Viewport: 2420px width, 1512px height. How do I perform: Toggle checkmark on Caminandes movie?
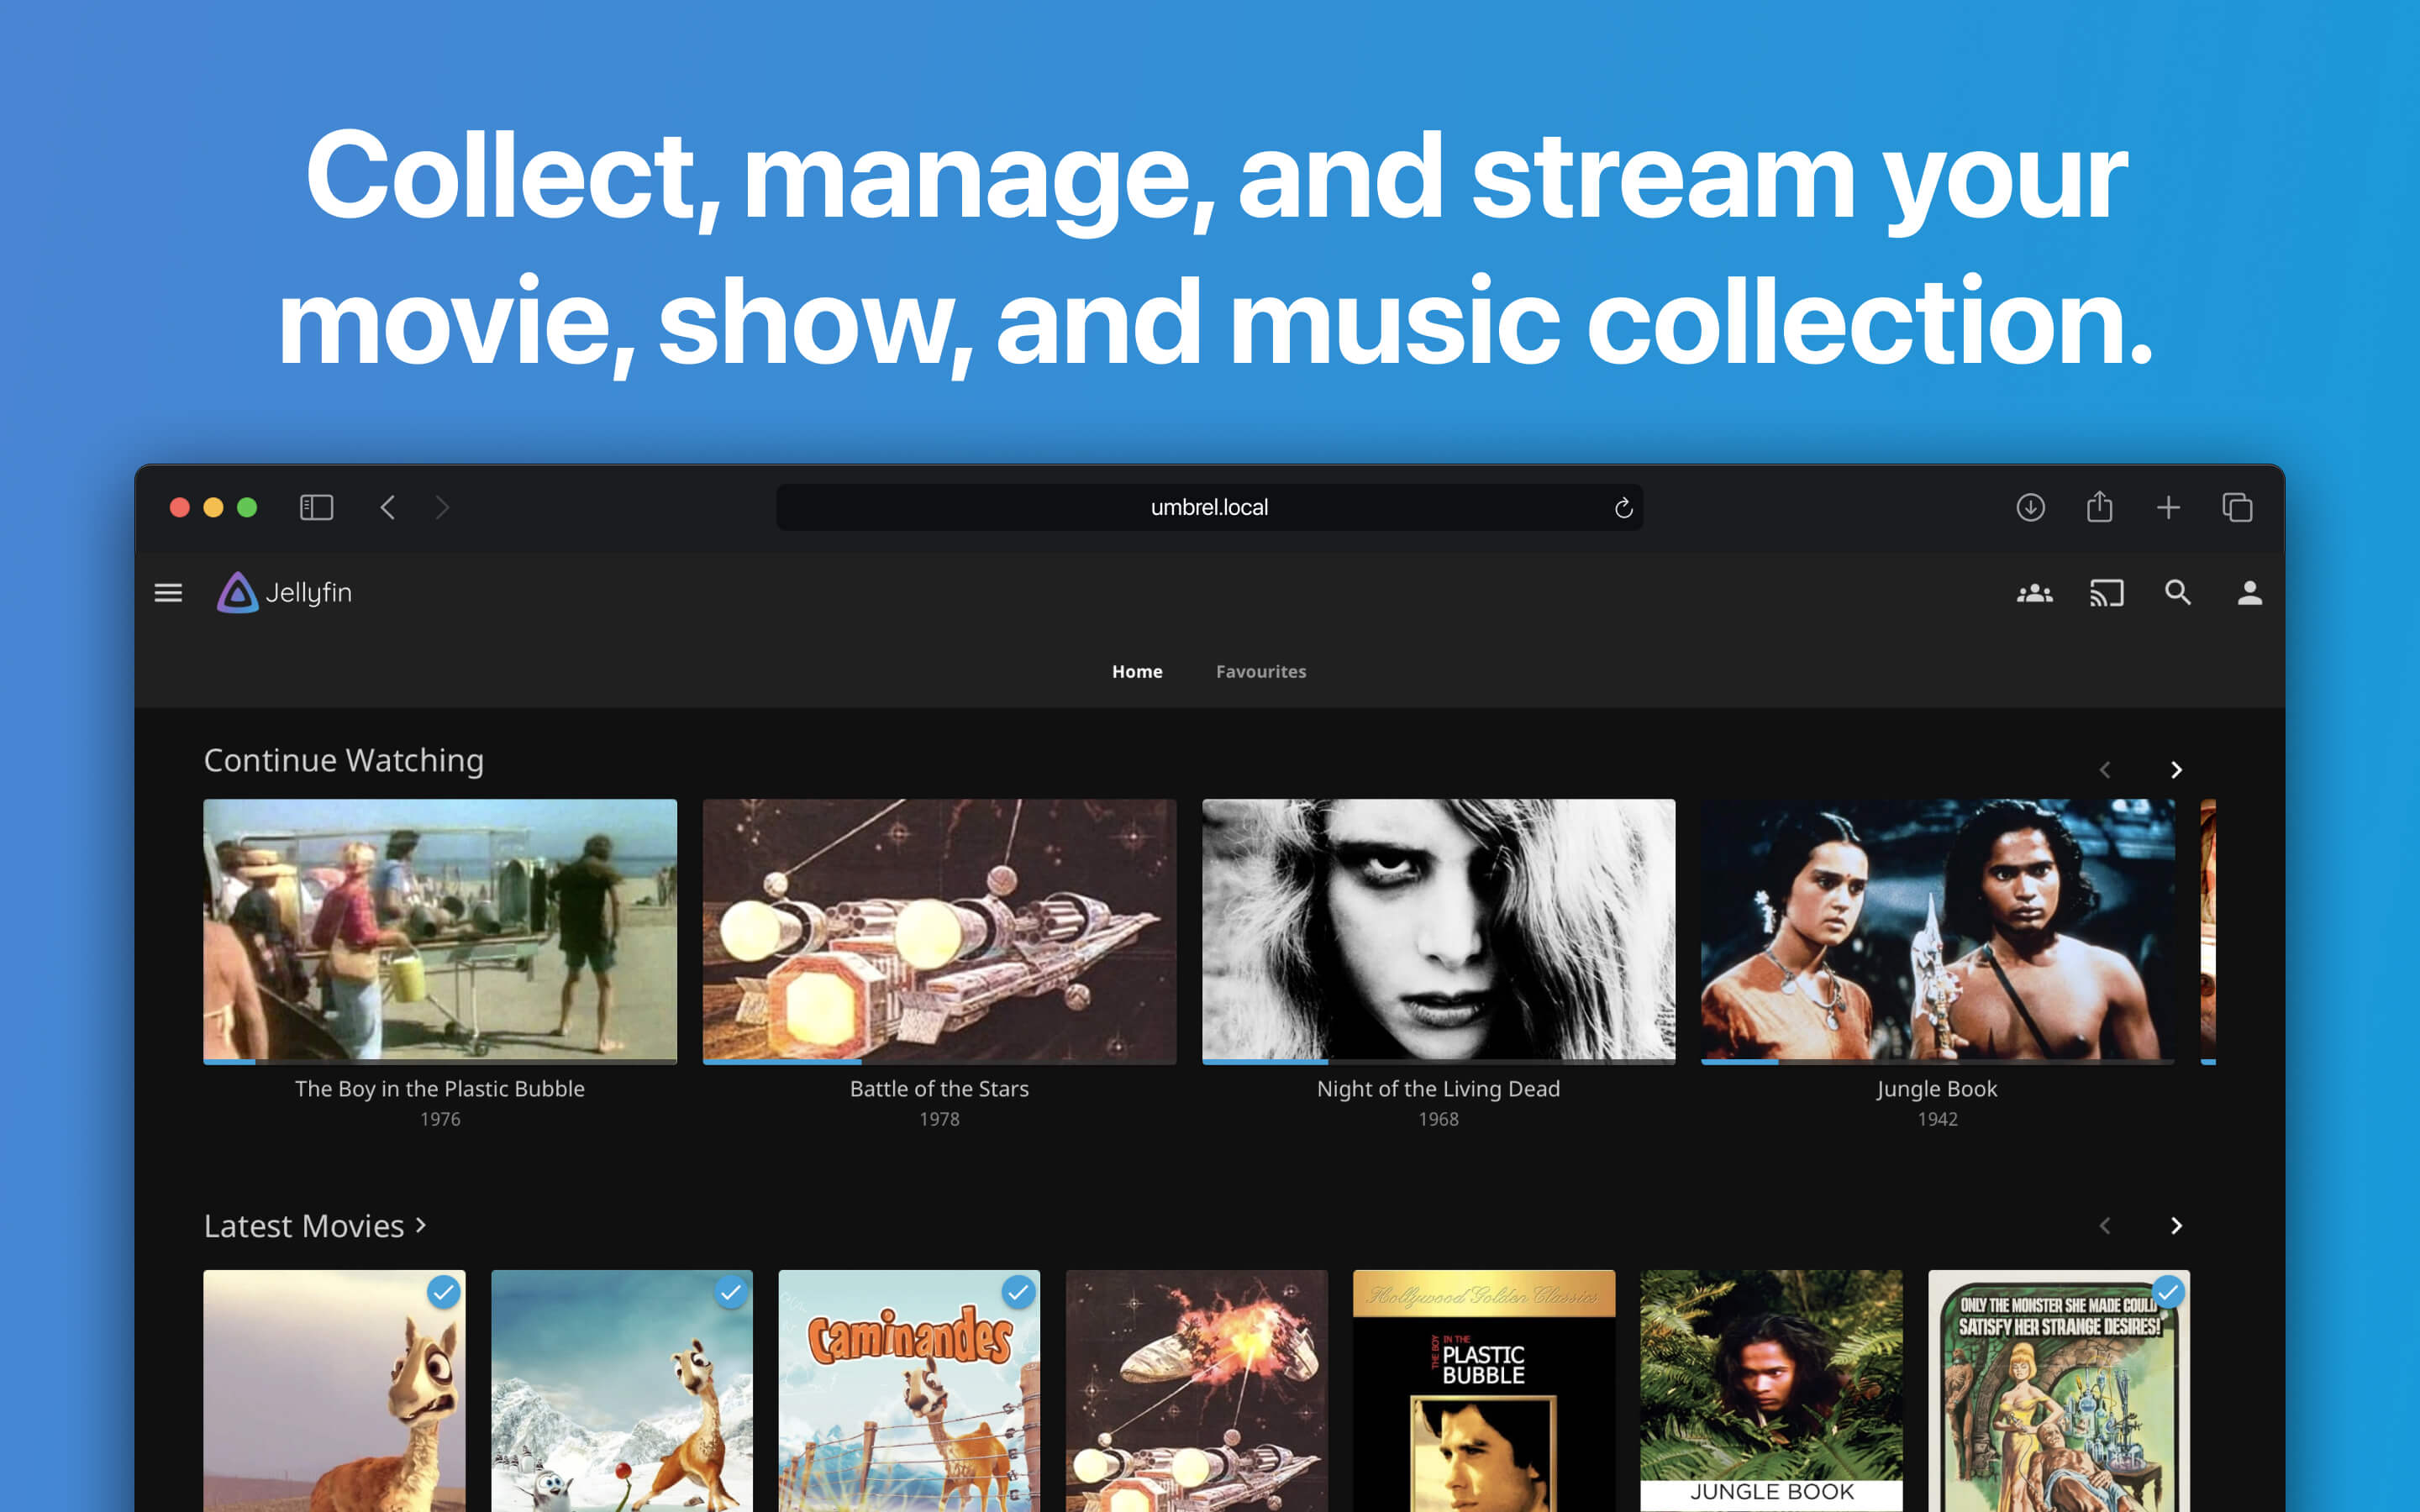pyautogui.click(x=1018, y=1291)
